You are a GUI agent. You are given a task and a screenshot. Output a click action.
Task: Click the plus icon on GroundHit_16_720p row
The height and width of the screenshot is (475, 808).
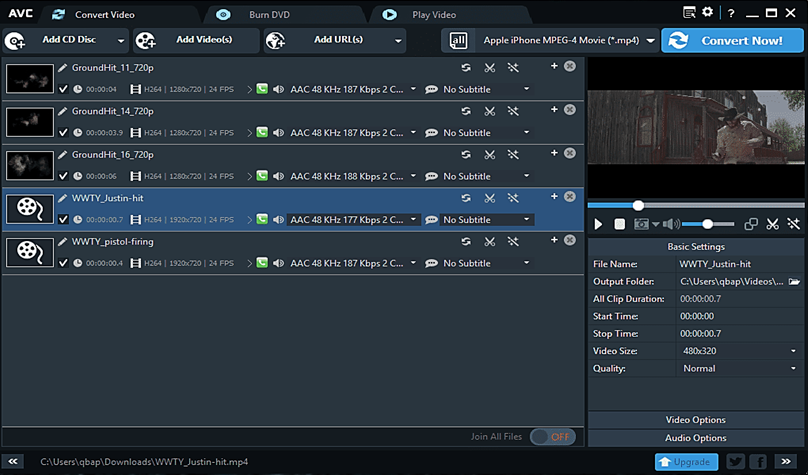554,153
